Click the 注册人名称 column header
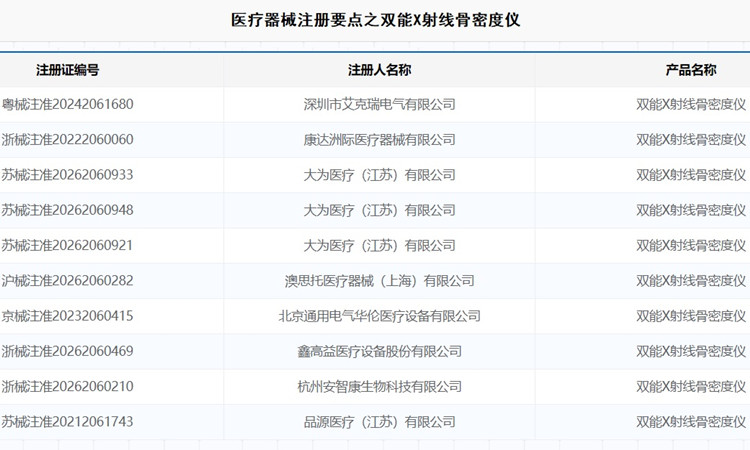This screenshot has width=750, height=450. click(x=379, y=70)
